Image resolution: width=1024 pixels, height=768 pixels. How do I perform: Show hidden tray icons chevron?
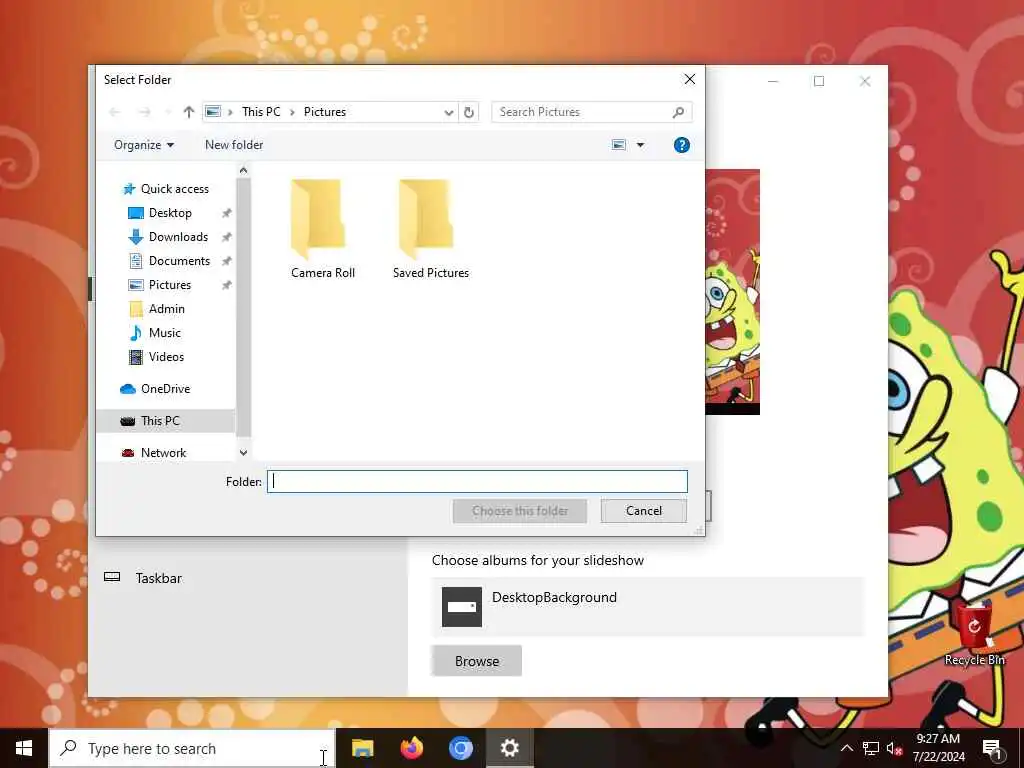(846, 749)
